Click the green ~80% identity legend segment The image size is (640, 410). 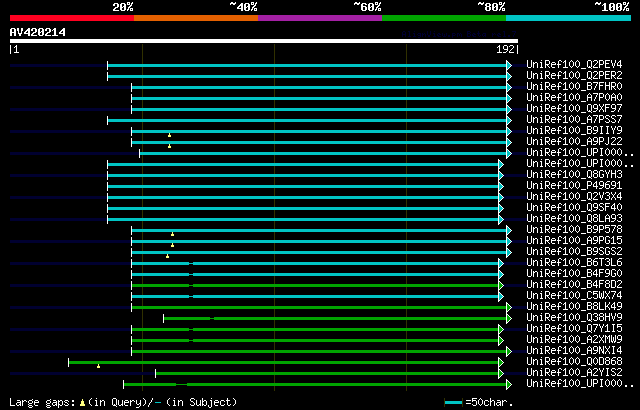click(x=444, y=18)
